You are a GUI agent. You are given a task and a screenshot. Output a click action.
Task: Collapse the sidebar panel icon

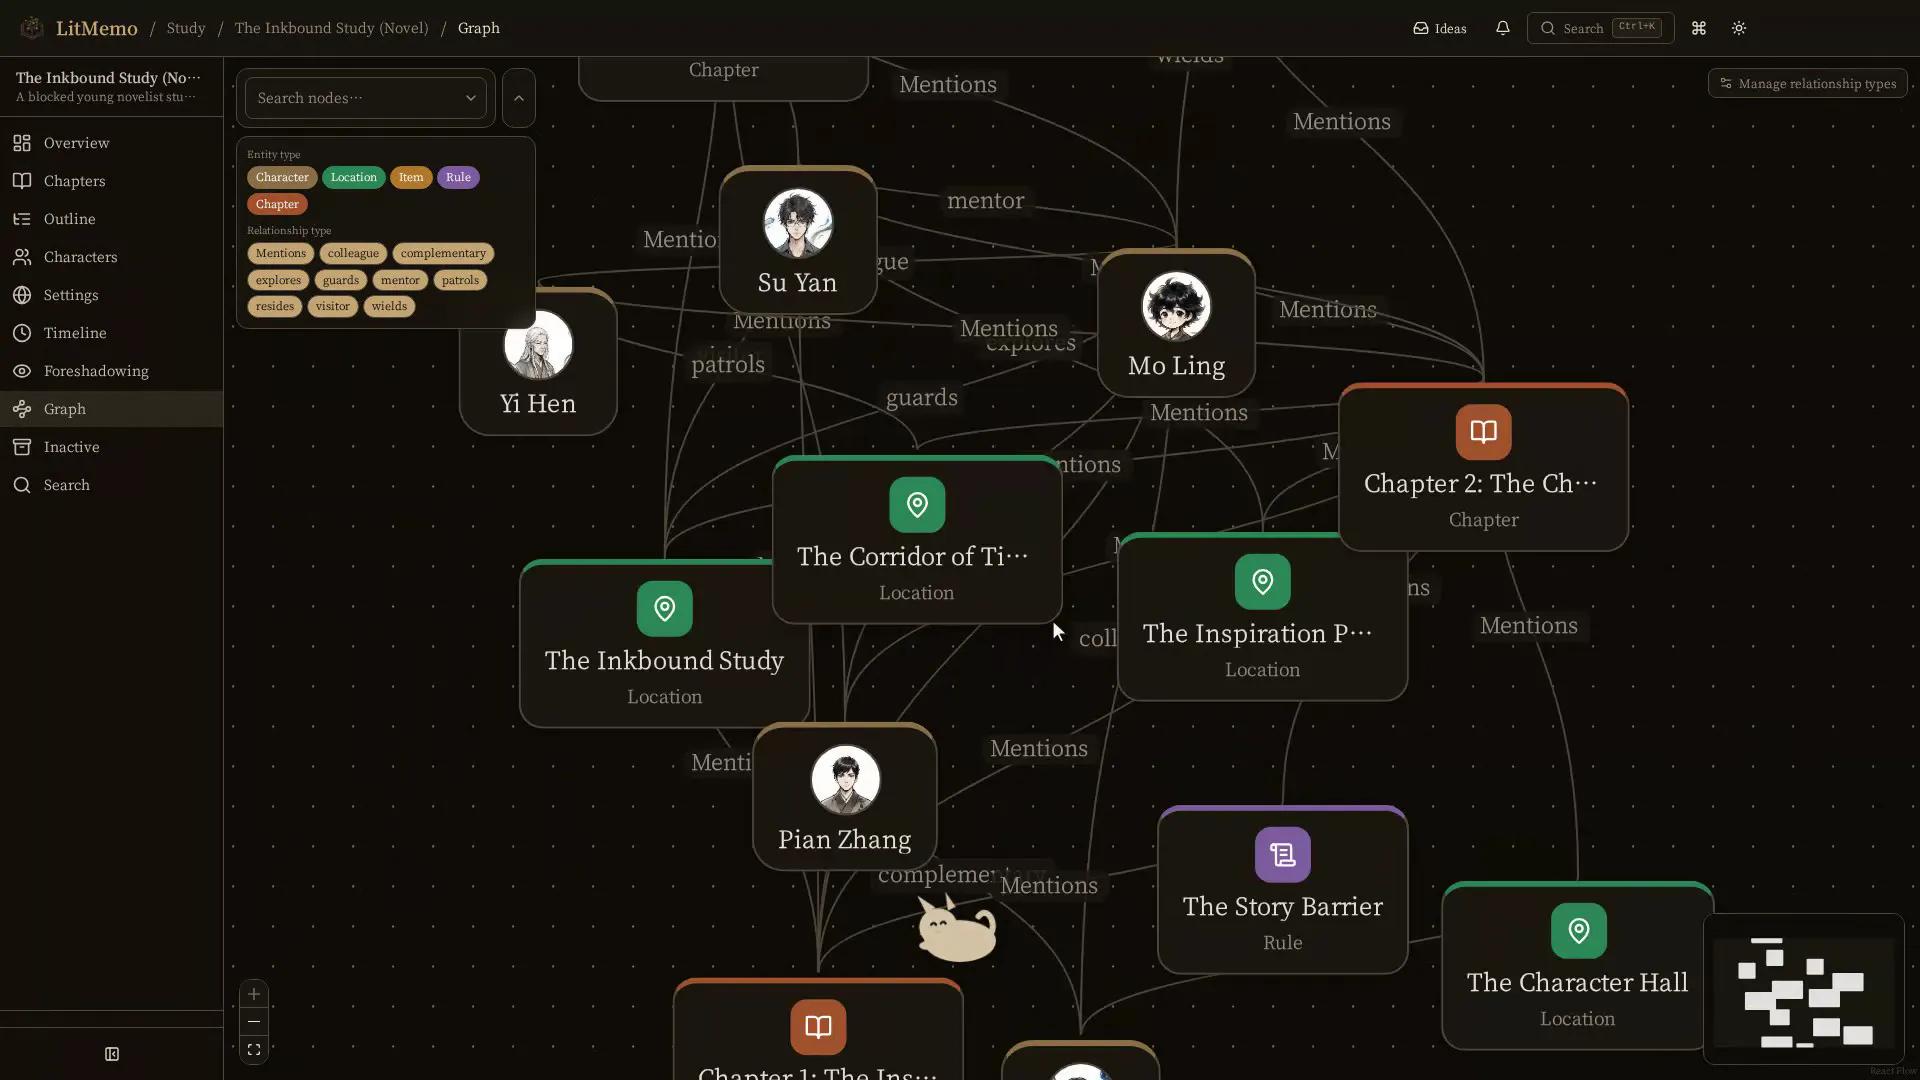(x=112, y=1054)
